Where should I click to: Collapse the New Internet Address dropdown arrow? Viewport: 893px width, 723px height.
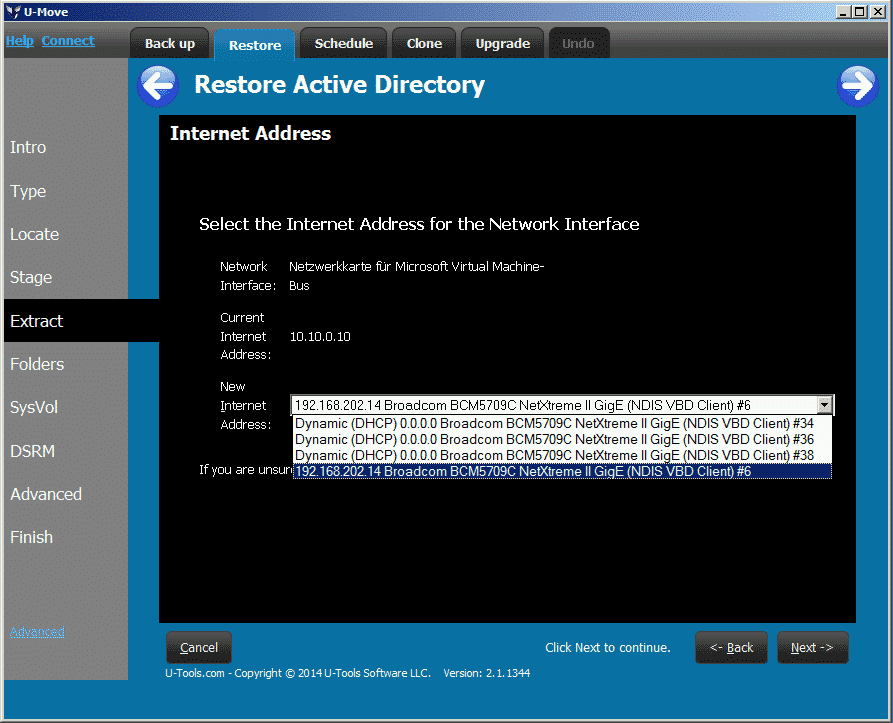[825, 405]
